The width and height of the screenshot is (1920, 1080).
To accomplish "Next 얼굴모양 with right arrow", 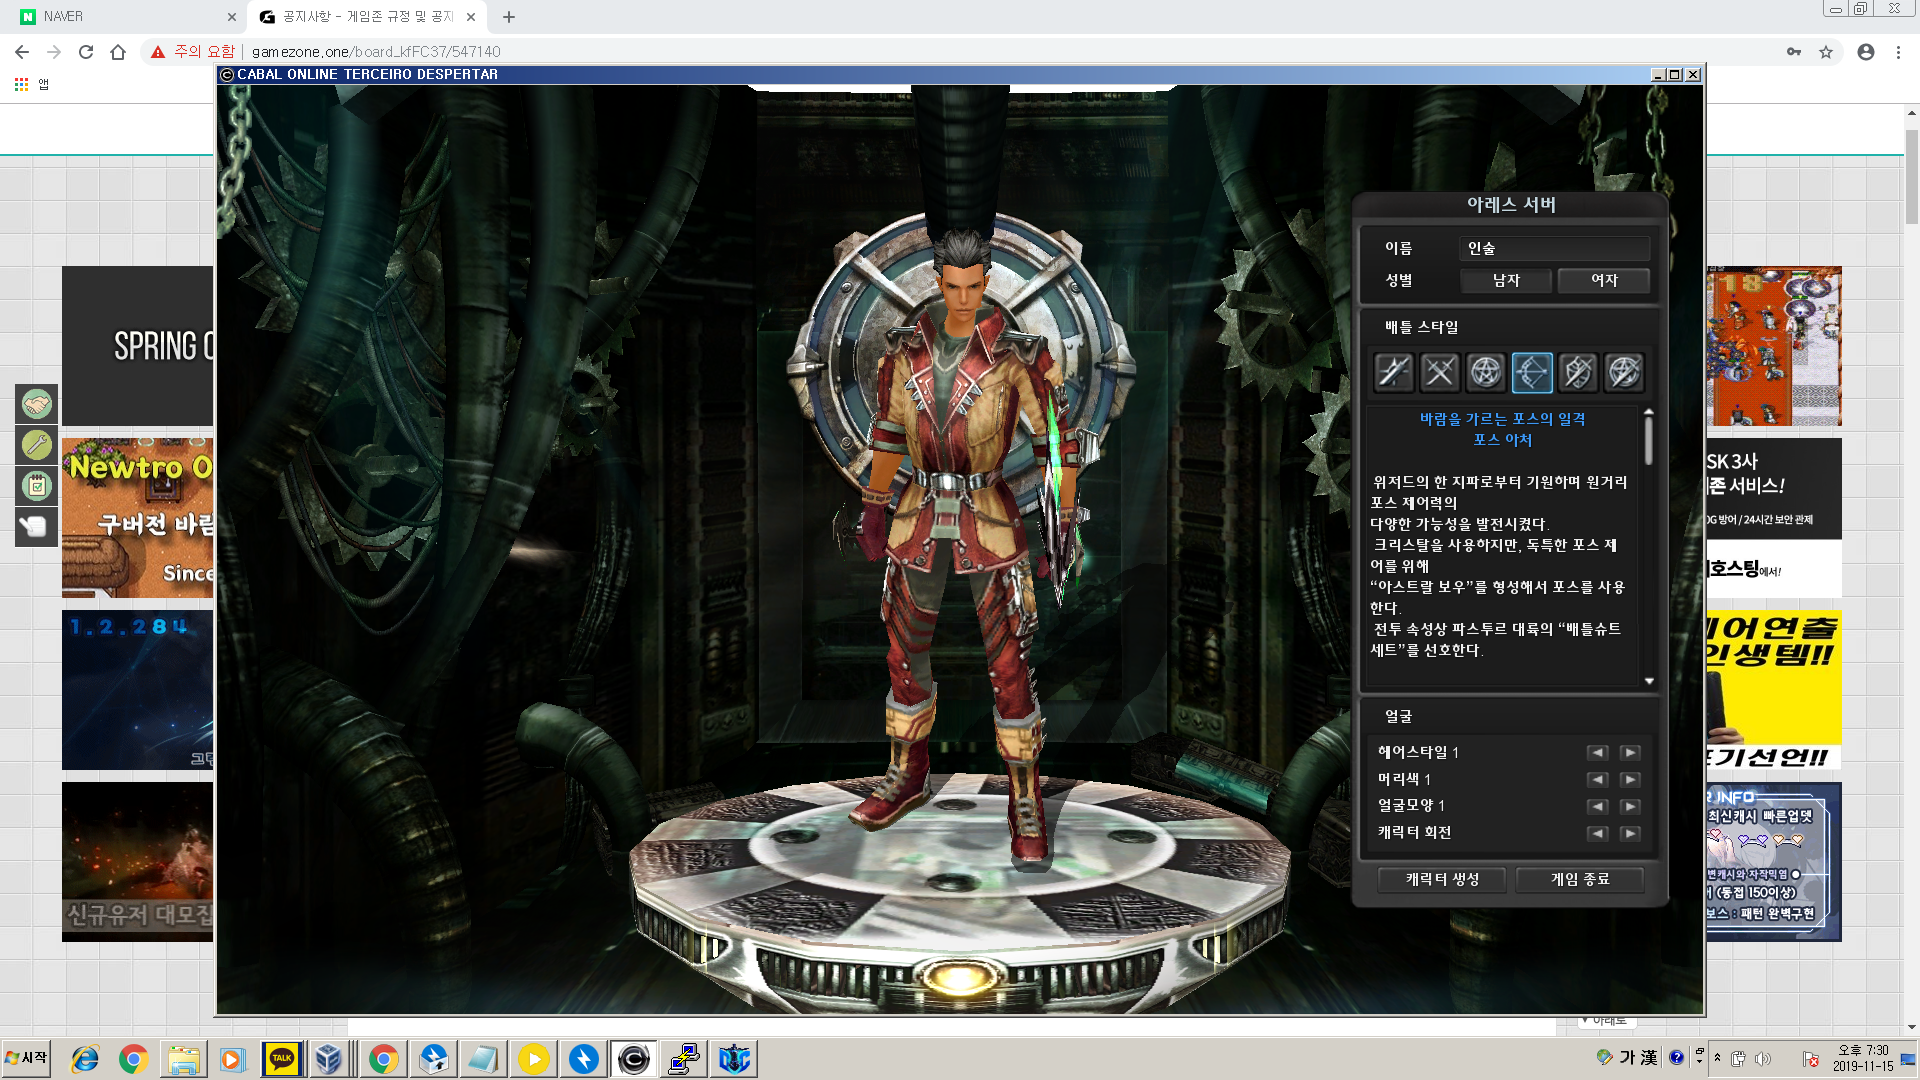I will pos(1630,807).
